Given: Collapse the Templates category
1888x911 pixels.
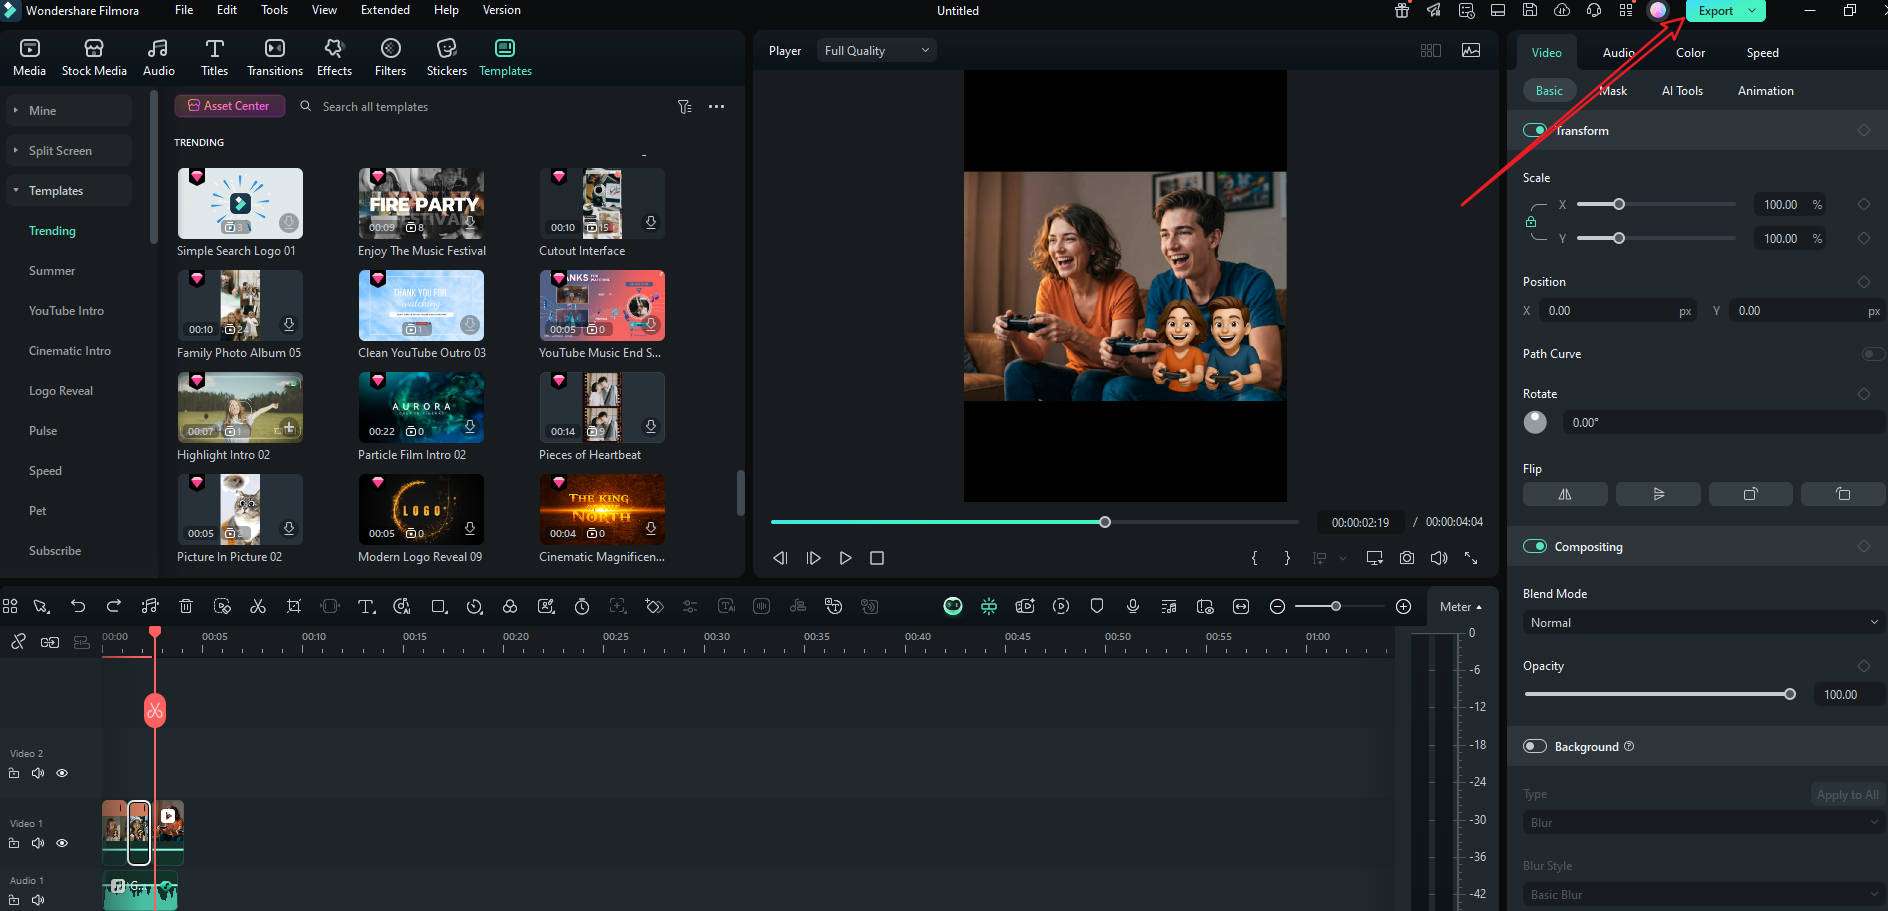Looking at the screenshot, I should [x=69, y=190].
